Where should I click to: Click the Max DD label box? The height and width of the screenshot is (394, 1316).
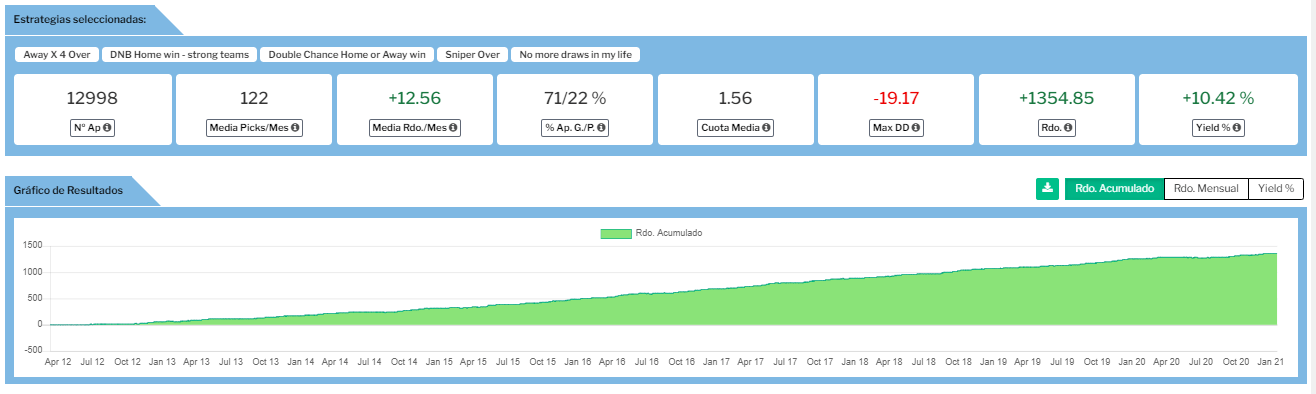895,128
